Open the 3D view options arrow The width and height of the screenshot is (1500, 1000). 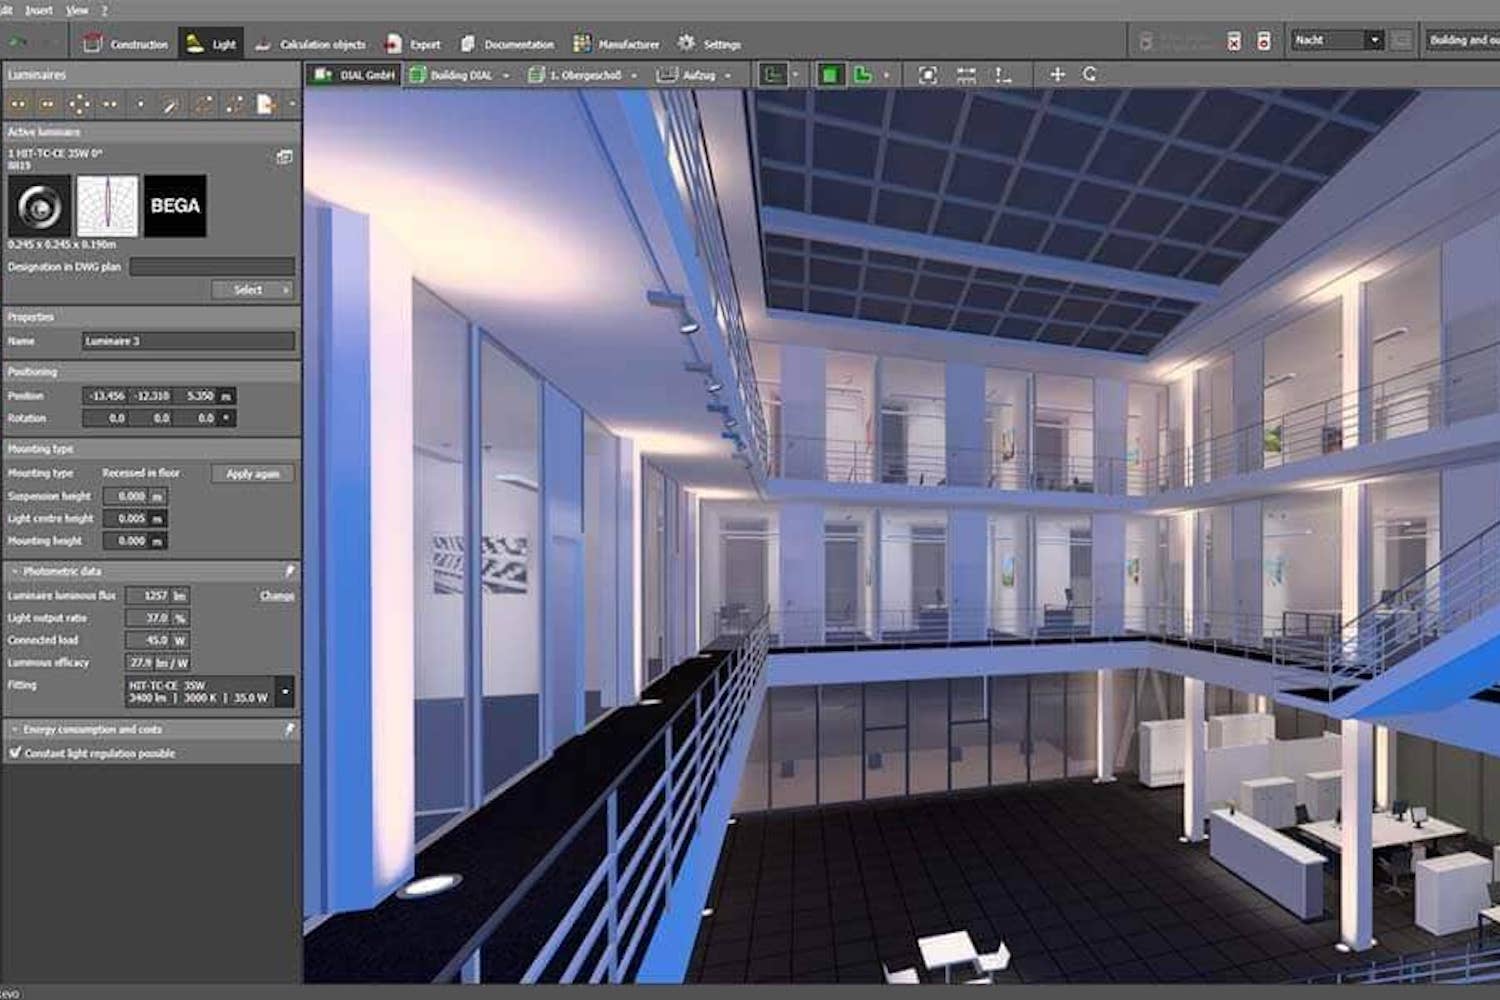[886, 75]
